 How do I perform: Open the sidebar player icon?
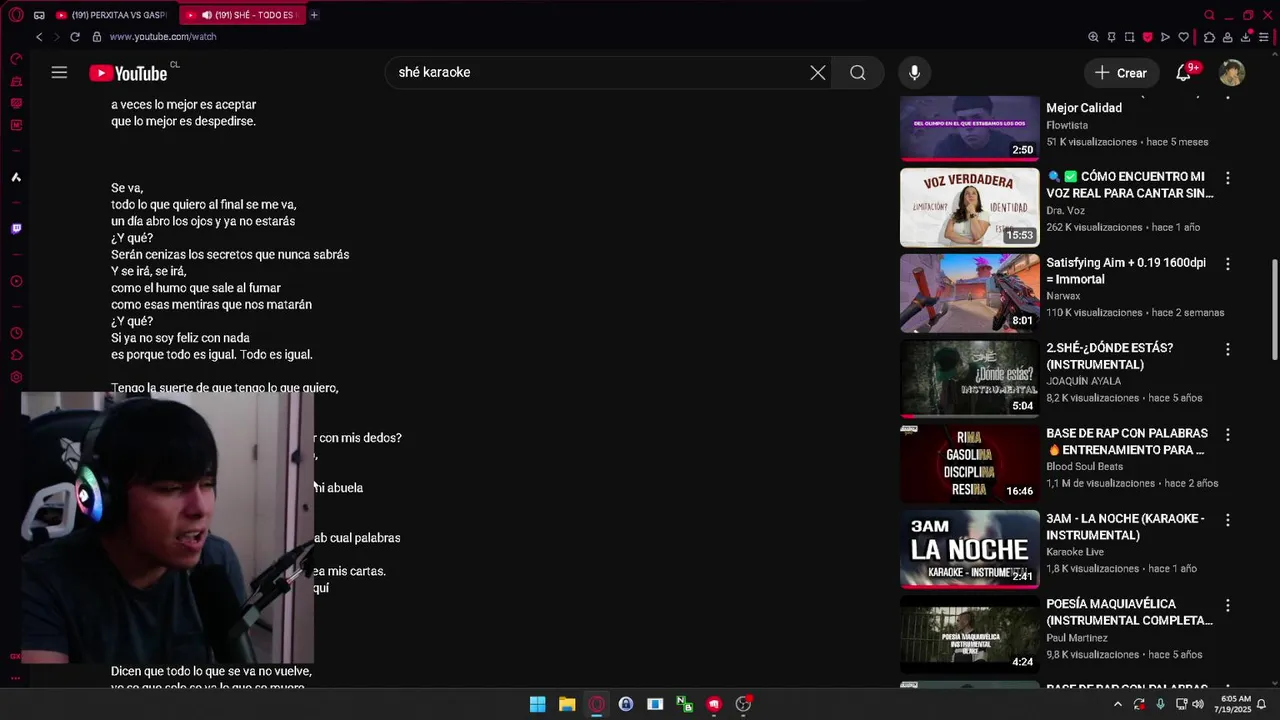coord(16,281)
